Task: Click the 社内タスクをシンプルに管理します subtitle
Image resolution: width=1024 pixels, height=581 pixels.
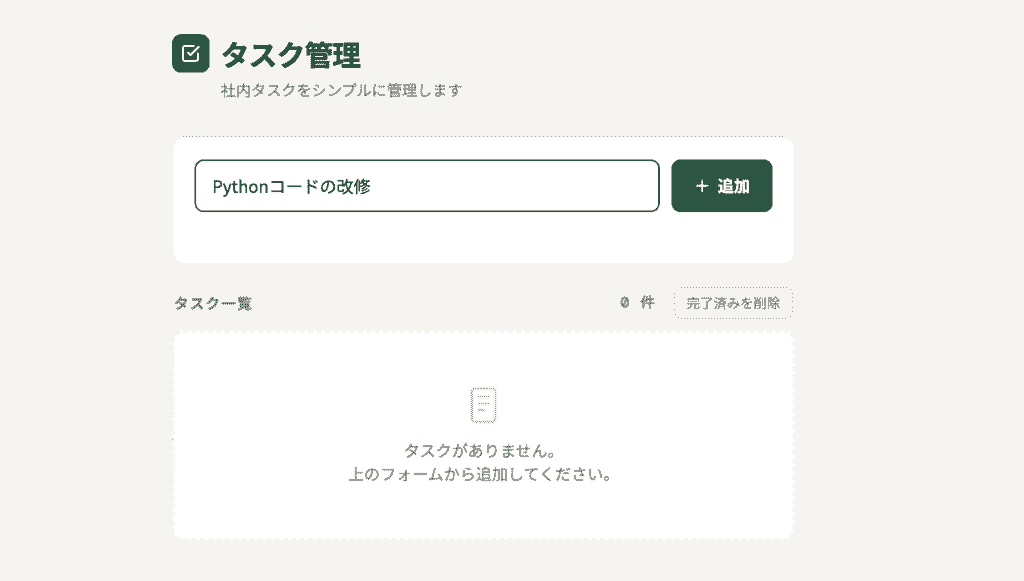Action: click(x=342, y=90)
